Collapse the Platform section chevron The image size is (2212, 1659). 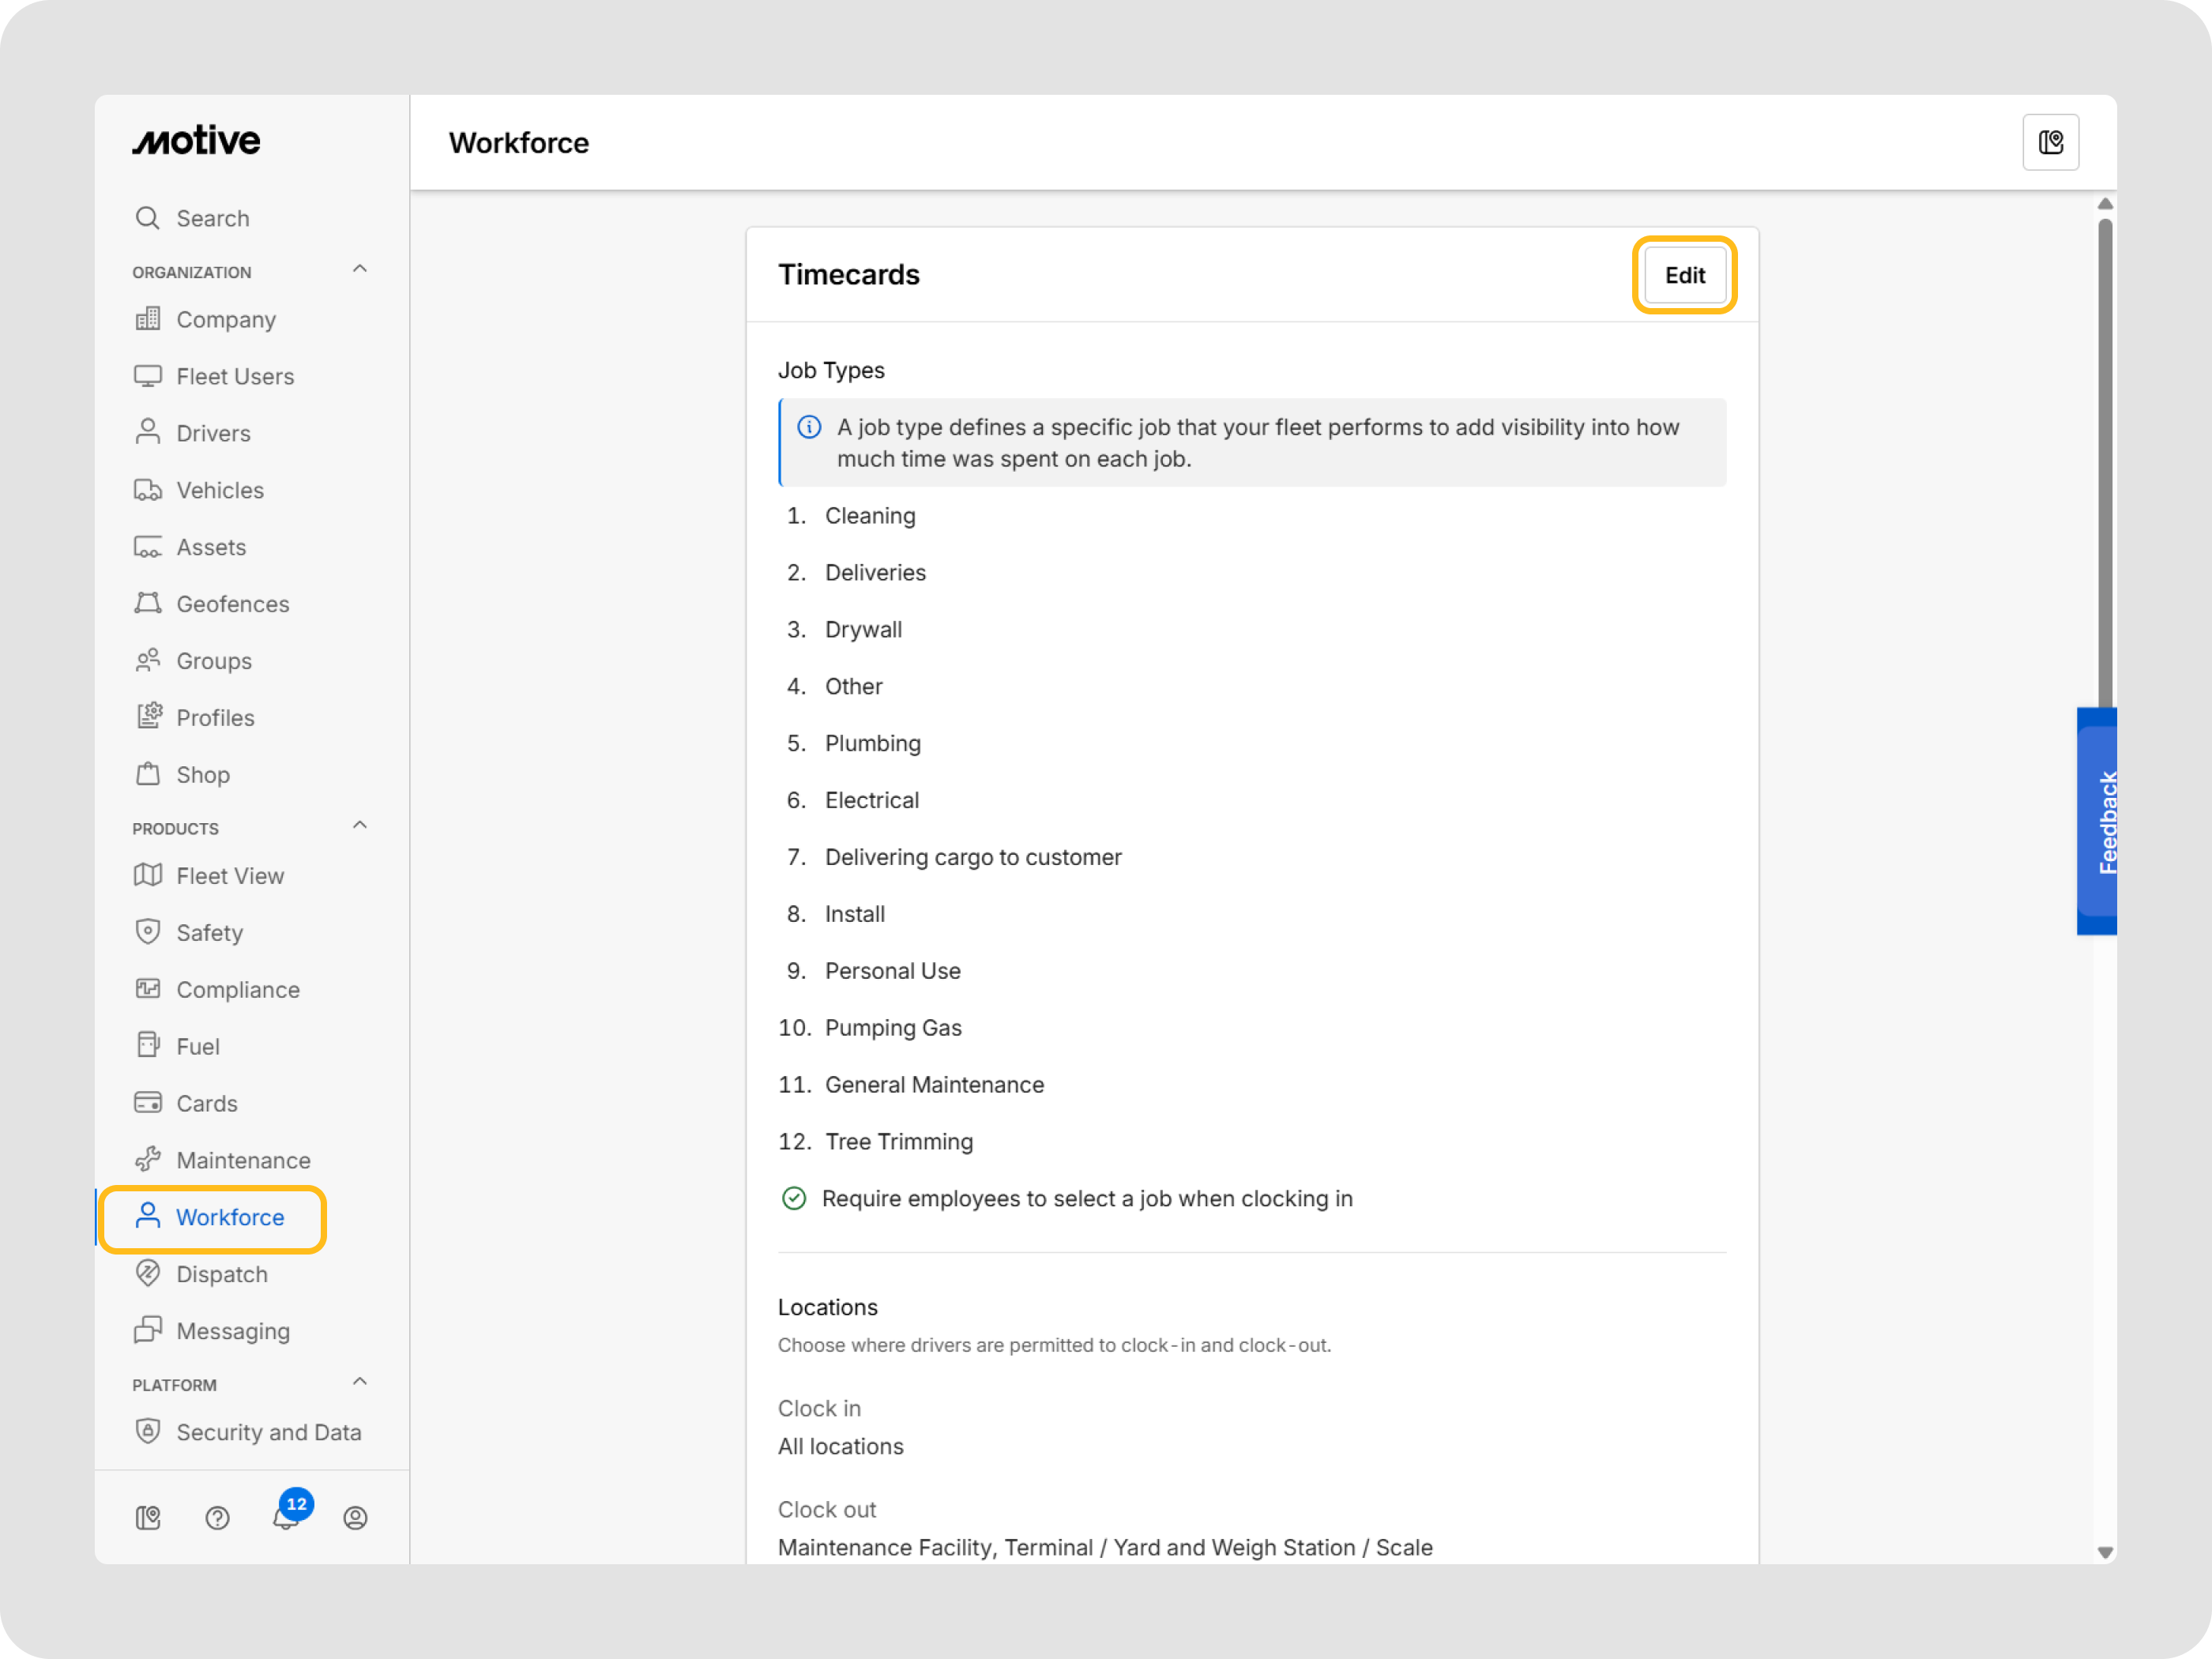pos(360,1382)
